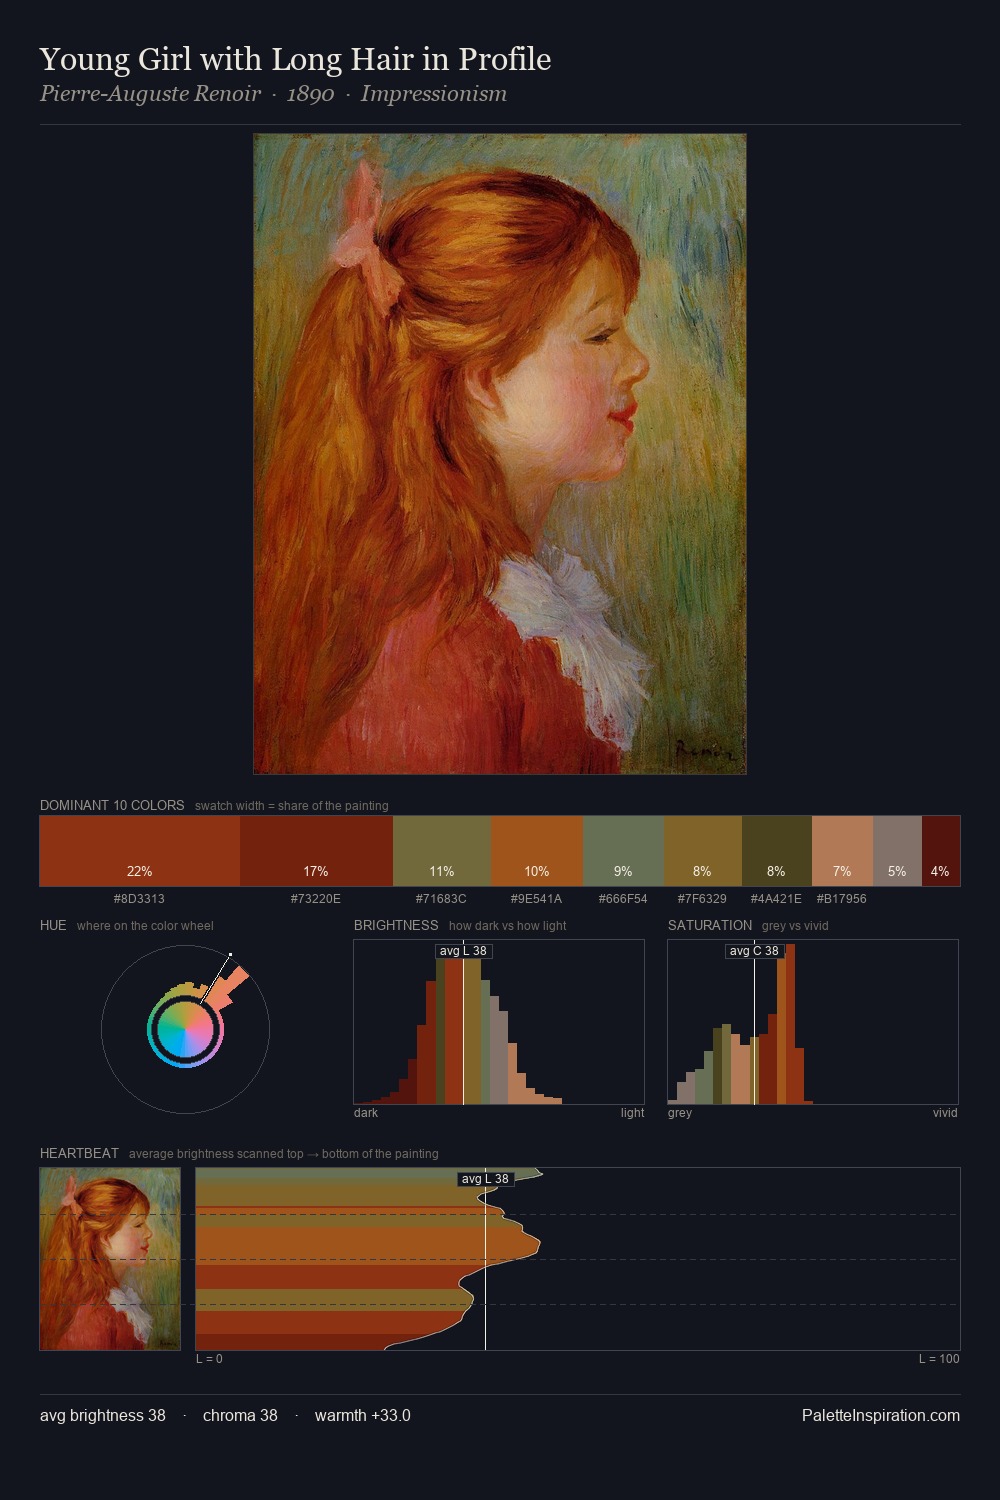The width and height of the screenshot is (1000, 1500).
Task: Click the '1890' year text
Action: pyautogui.click(x=310, y=94)
